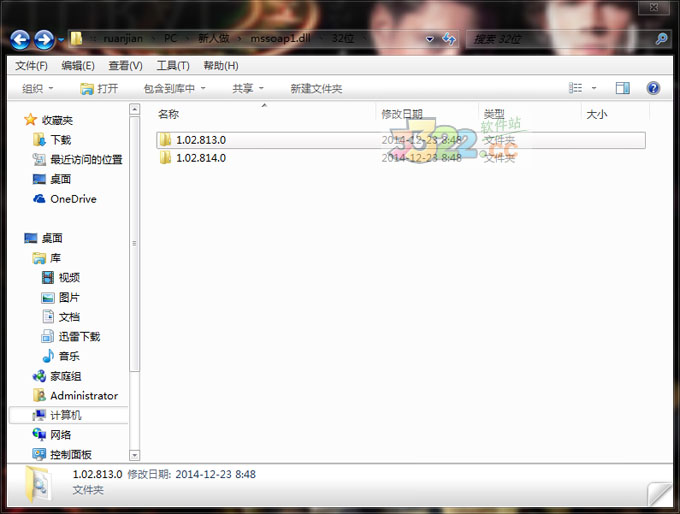680x514 pixels.
Task: Click sidebar scrollbar down arrow
Action: tap(134, 455)
